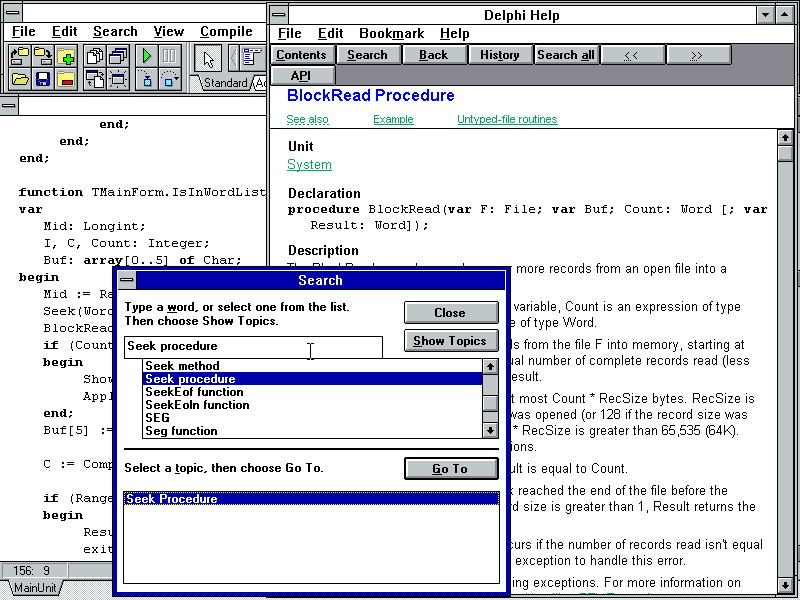Open the File menu in Delphi Help

click(x=290, y=34)
